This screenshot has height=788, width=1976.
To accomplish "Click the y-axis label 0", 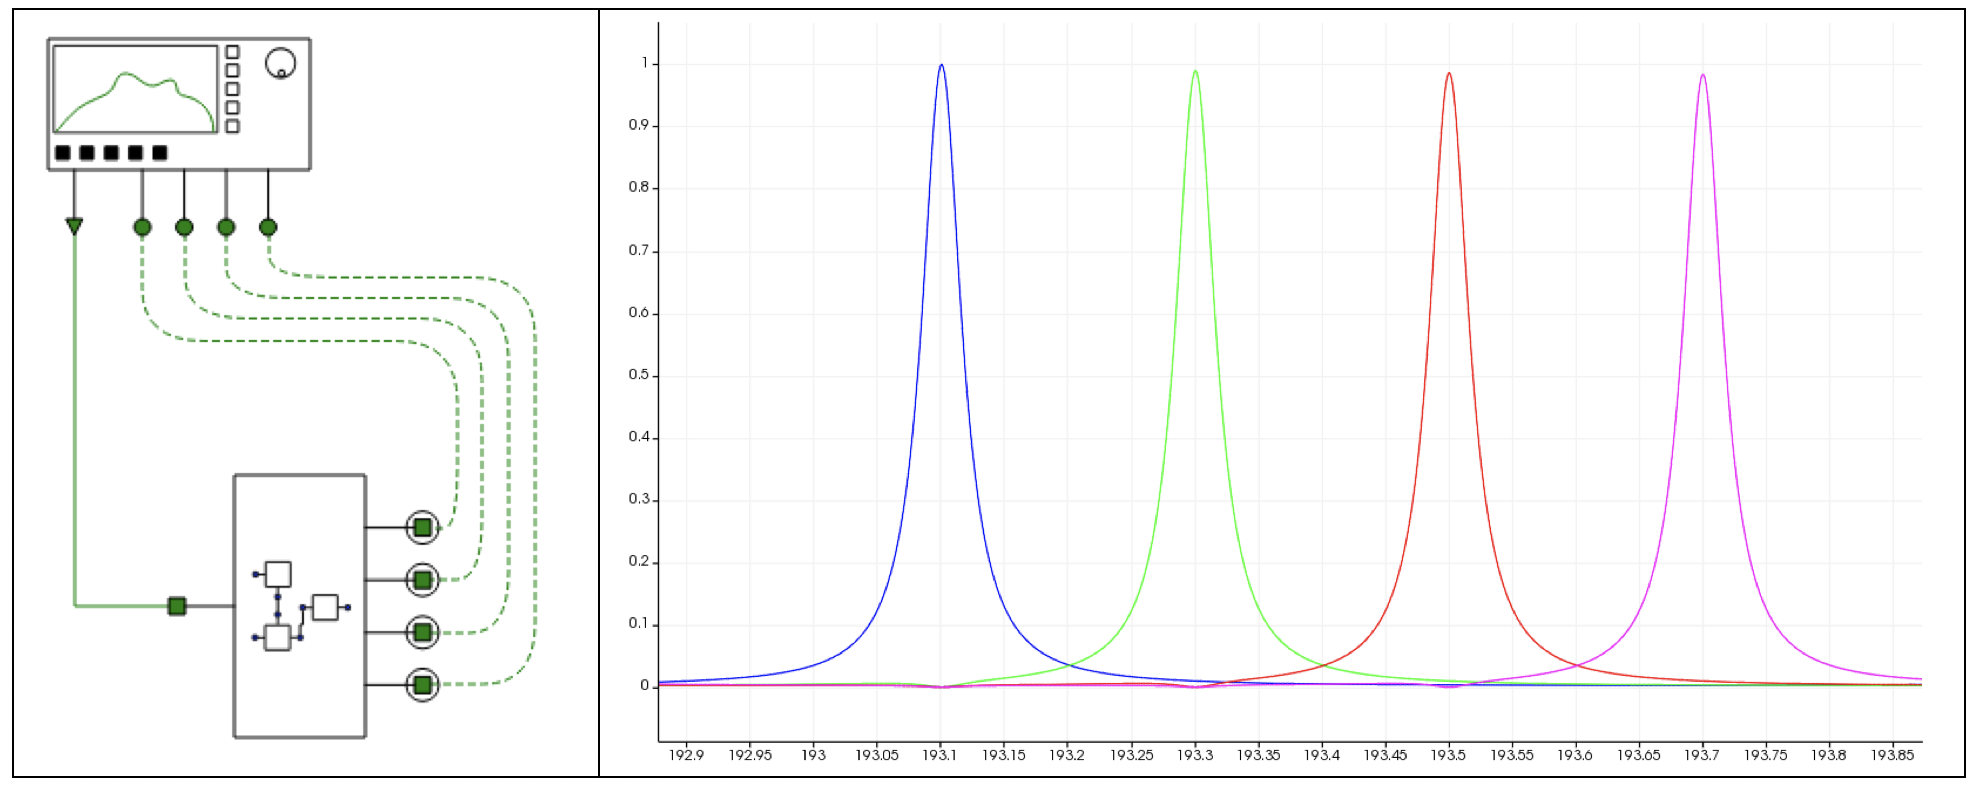I will click(x=645, y=686).
